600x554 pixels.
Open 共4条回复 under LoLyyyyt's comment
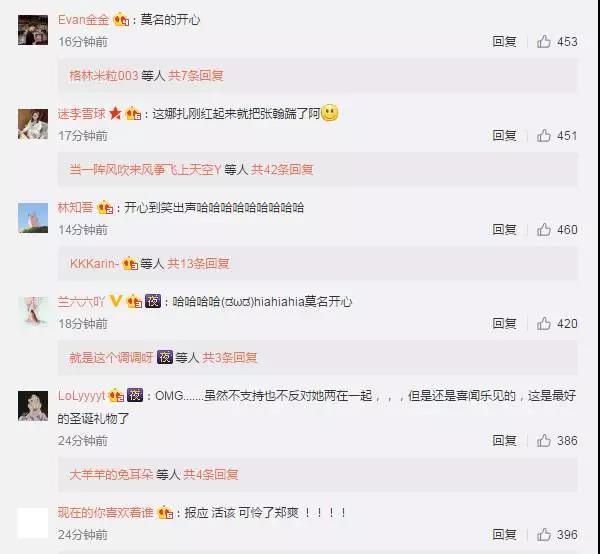(211, 474)
